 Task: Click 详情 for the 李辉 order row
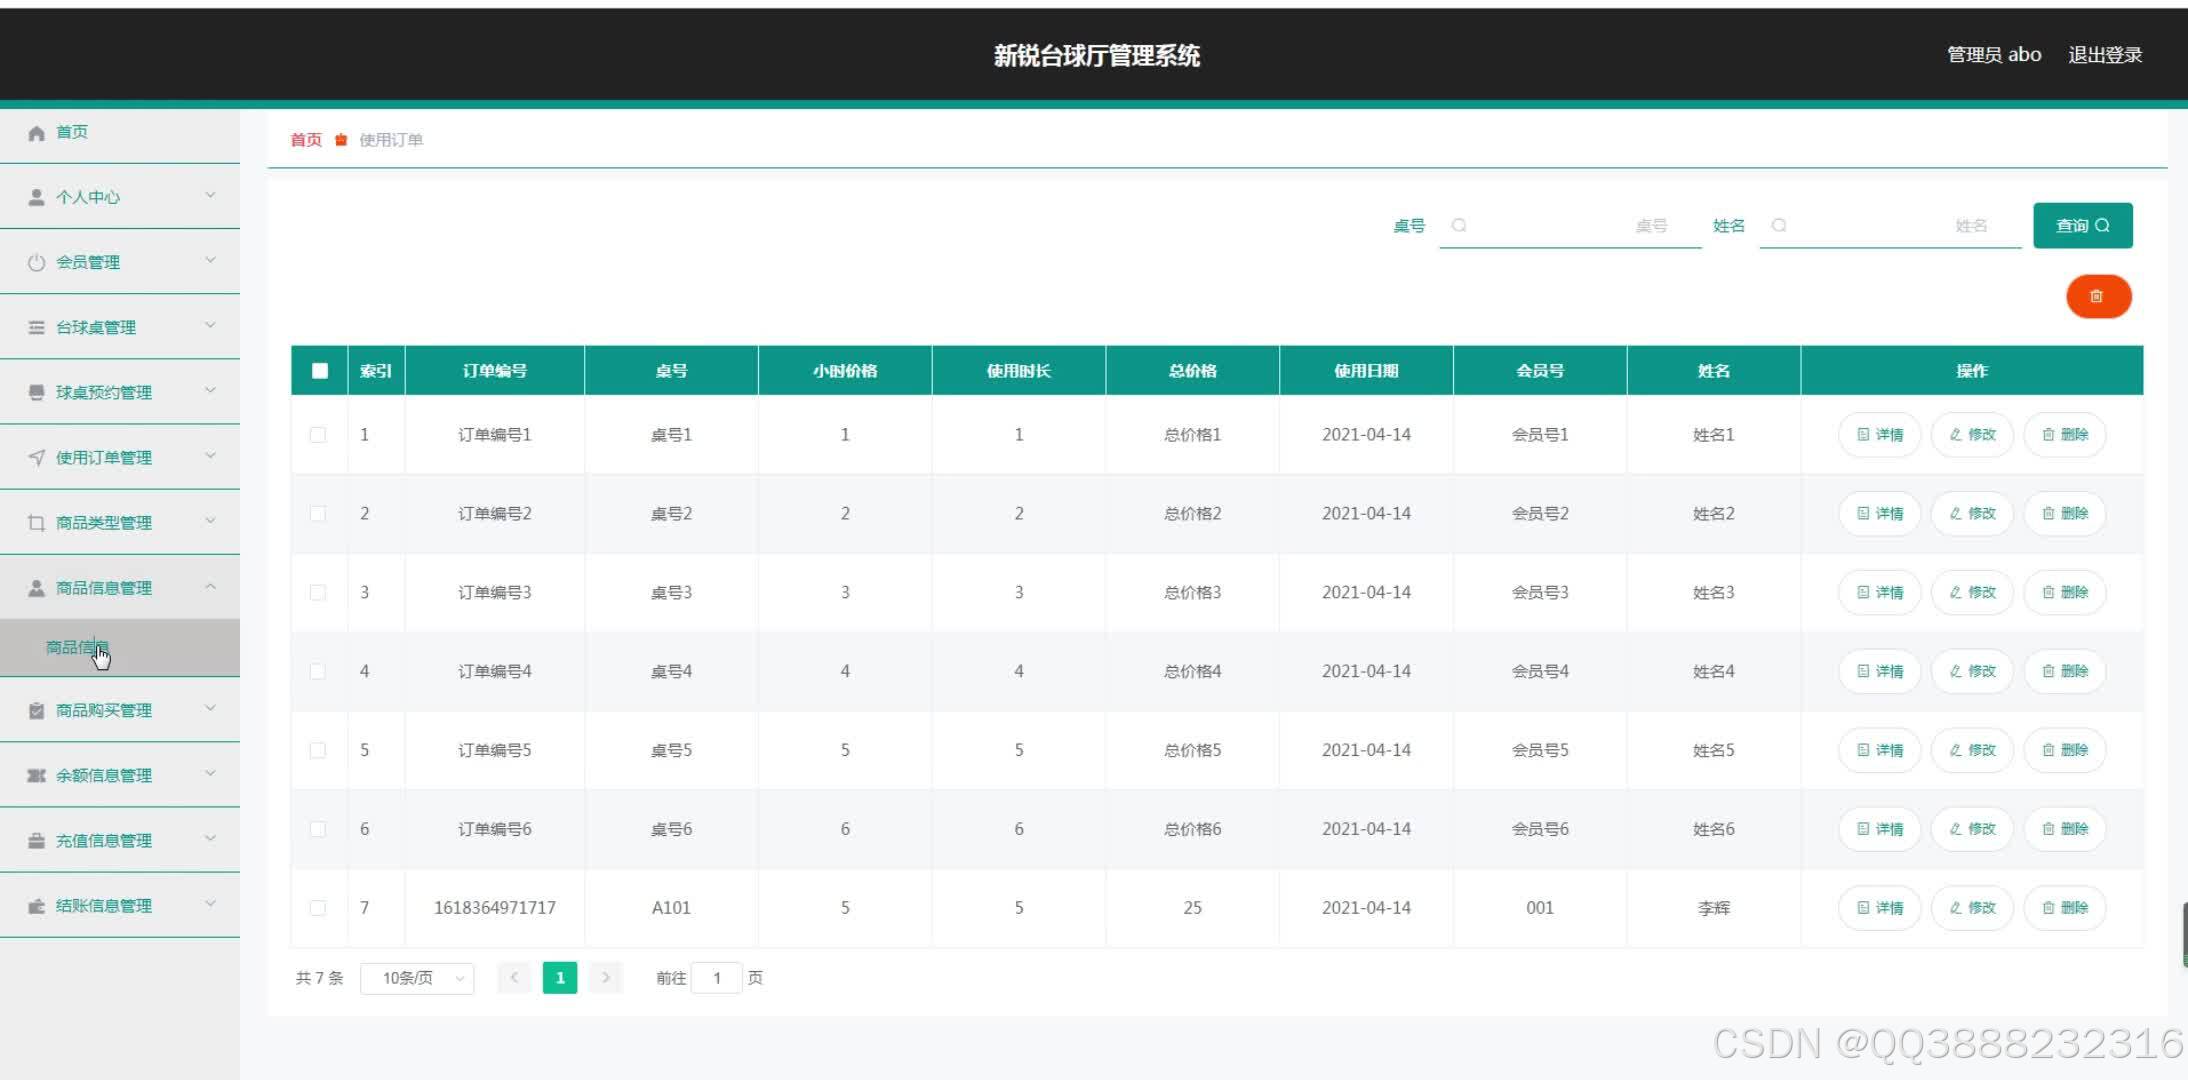(1878, 907)
